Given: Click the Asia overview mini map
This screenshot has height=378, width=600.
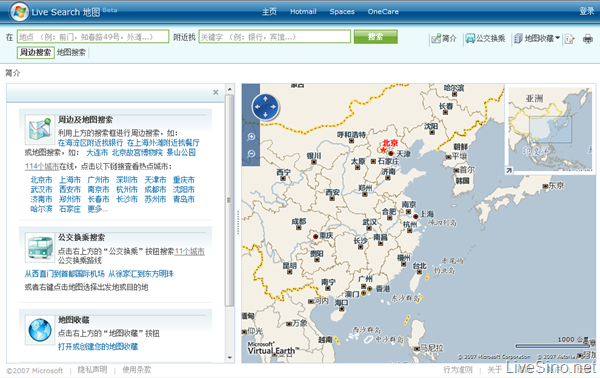Looking at the screenshot, I should [551, 129].
